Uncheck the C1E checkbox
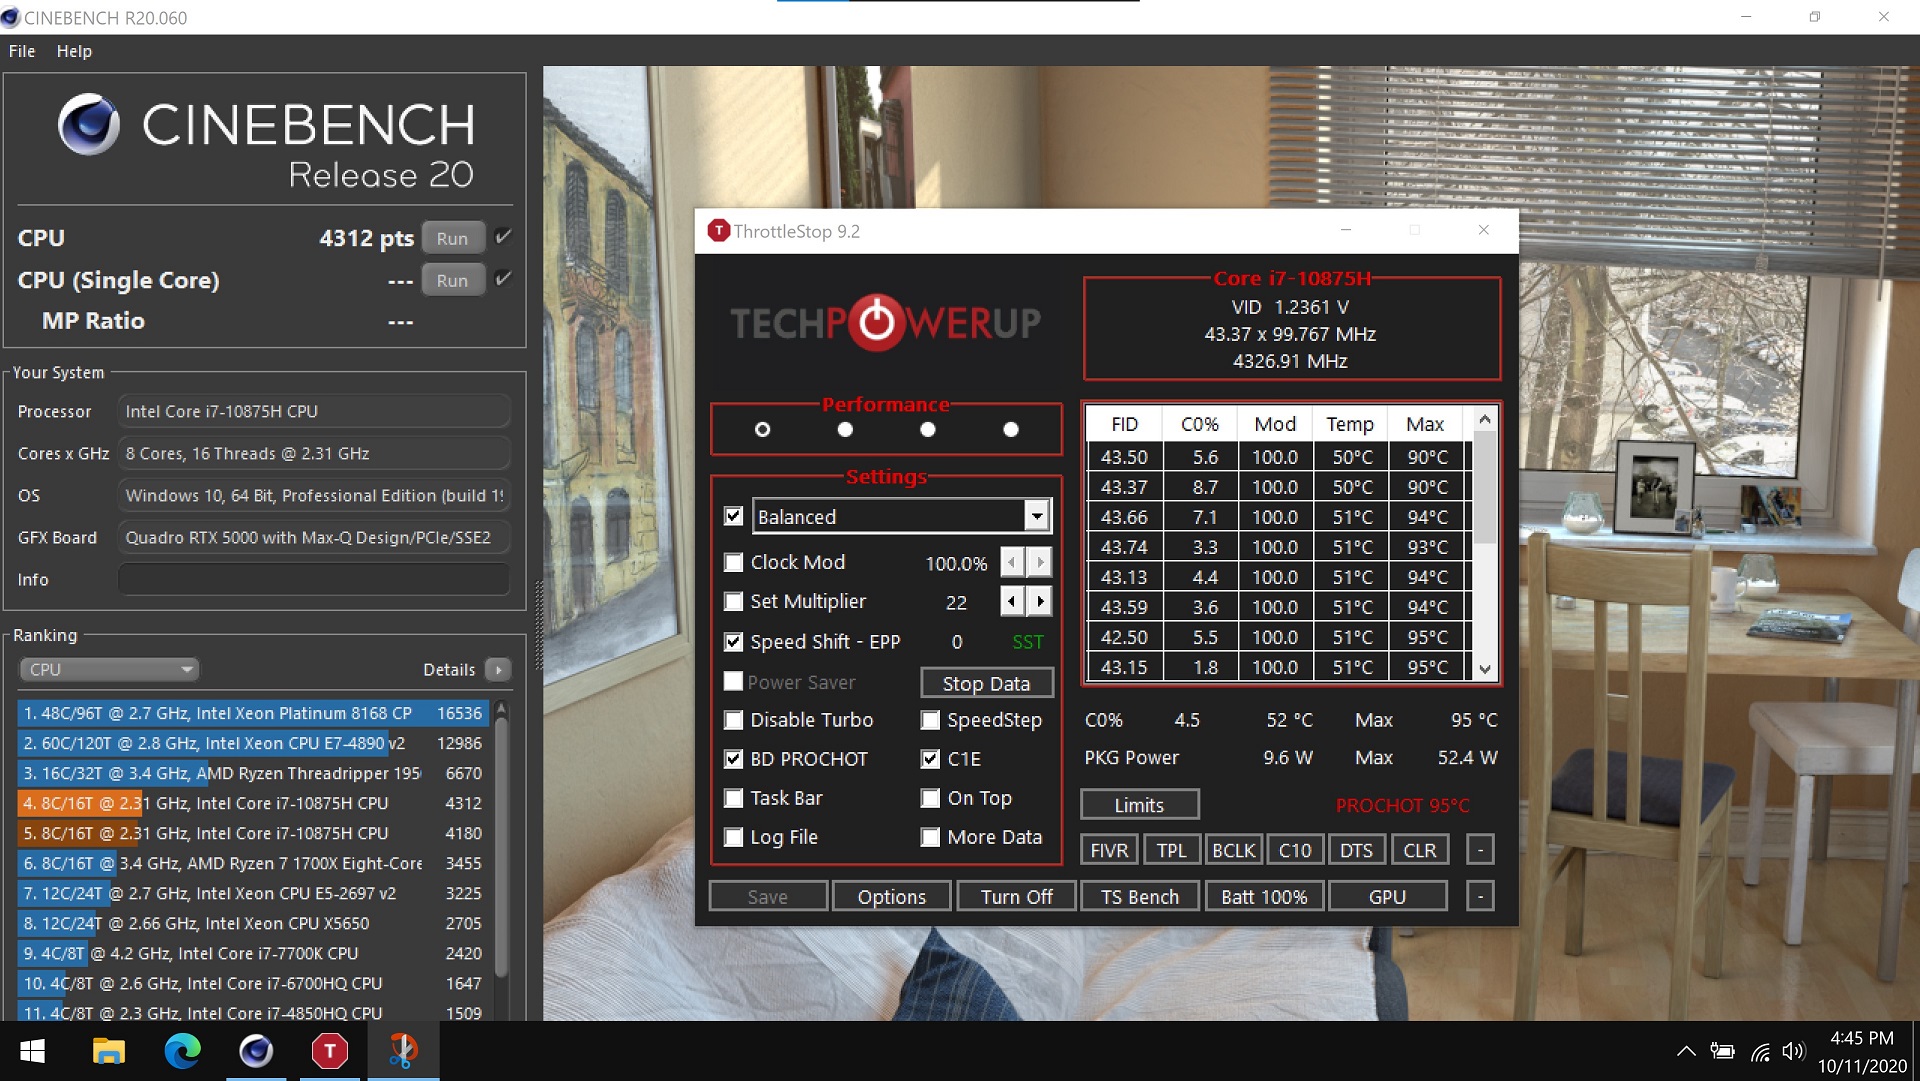Image resolution: width=1920 pixels, height=1081 pixels. [x=930, y=759]
